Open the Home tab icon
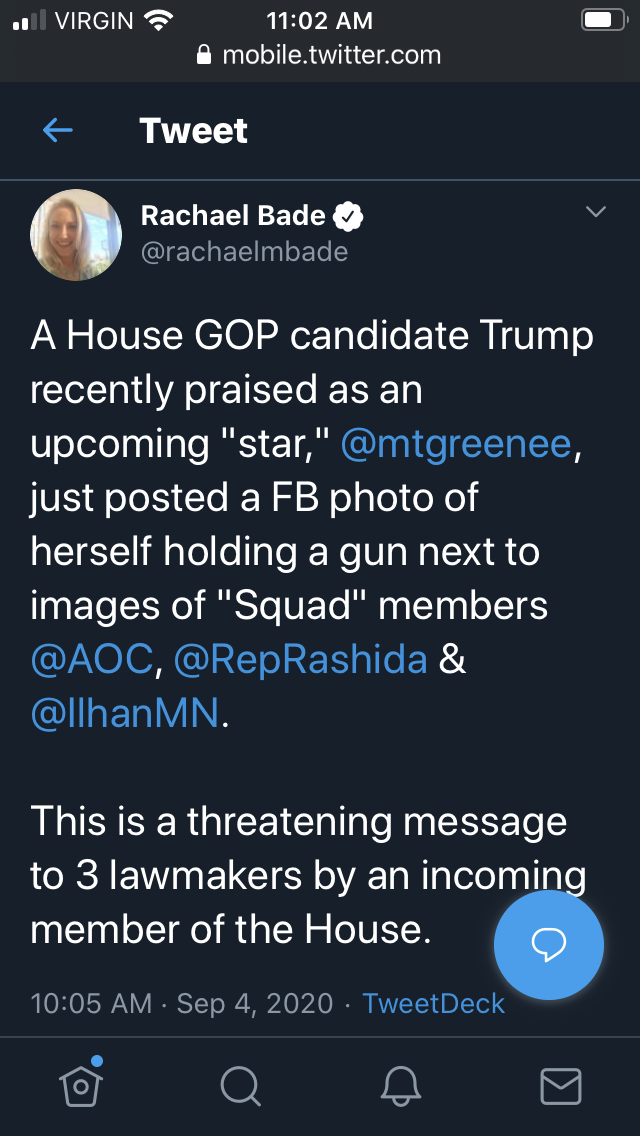Image resolution: width=640 pixels, height=1136 pixels. tap(82, 1083)
